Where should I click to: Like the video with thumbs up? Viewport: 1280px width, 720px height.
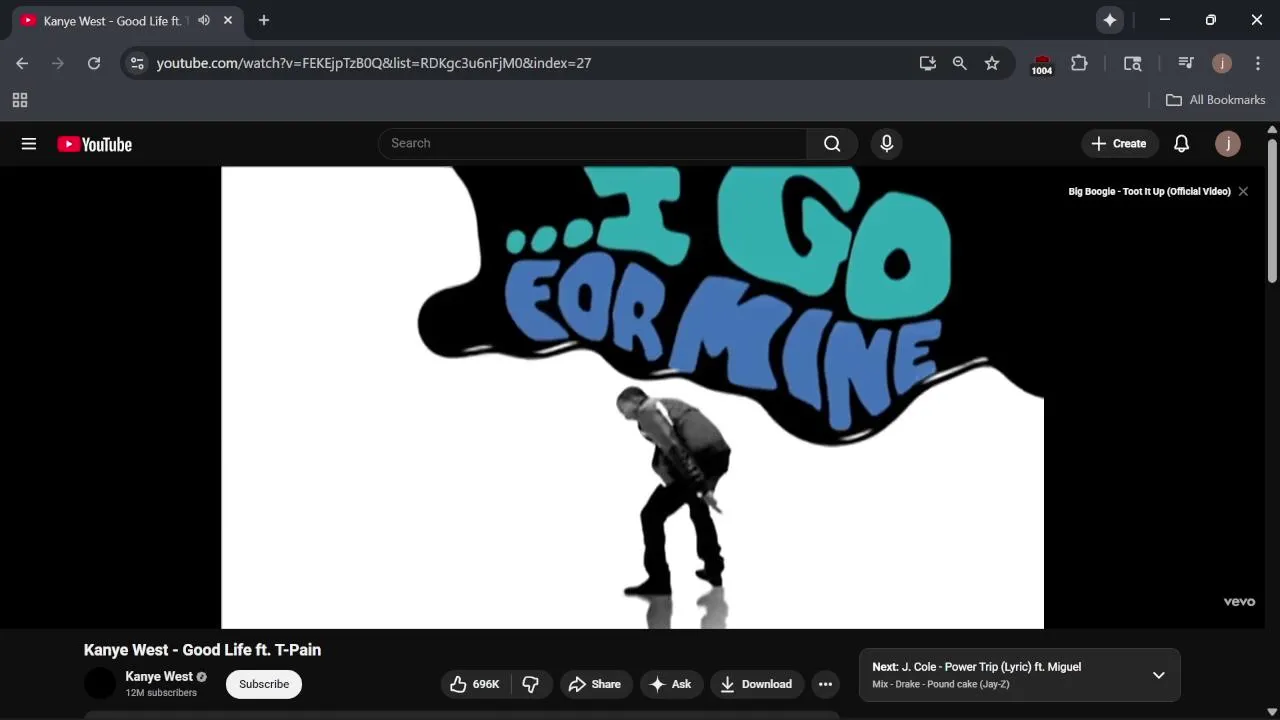point(475,684)
